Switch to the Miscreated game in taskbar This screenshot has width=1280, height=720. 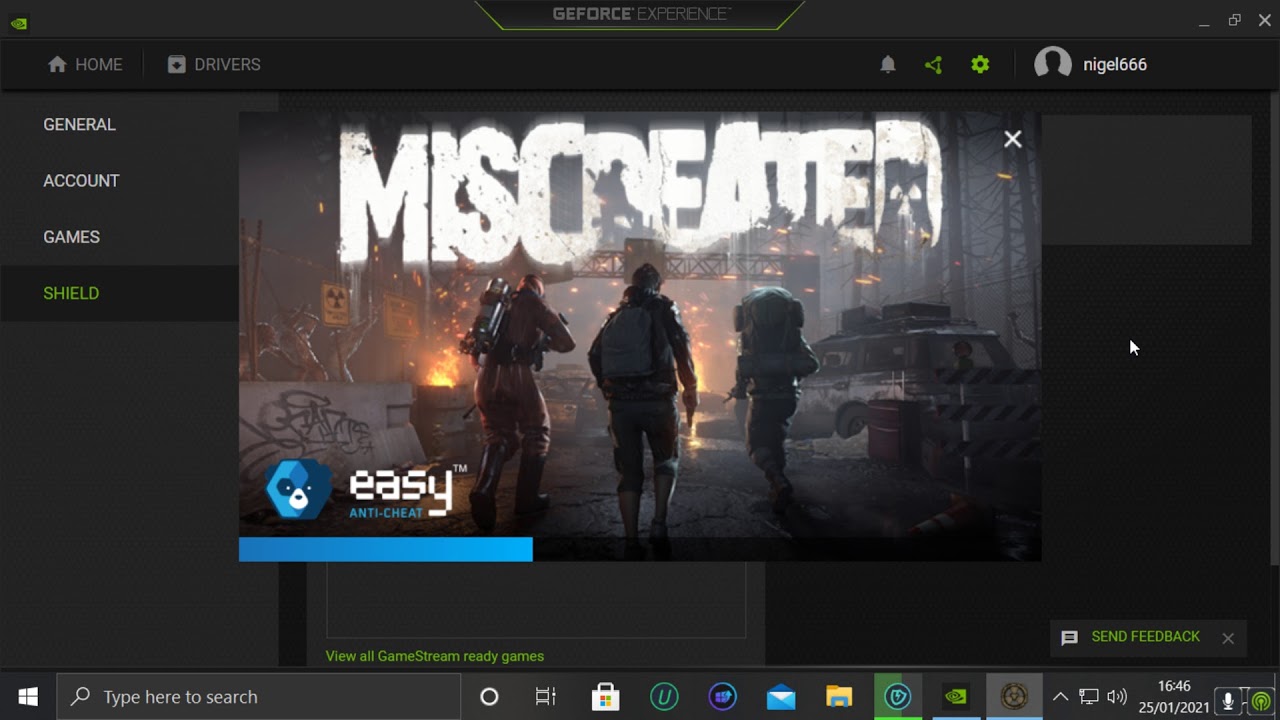tap(1014, 697)
